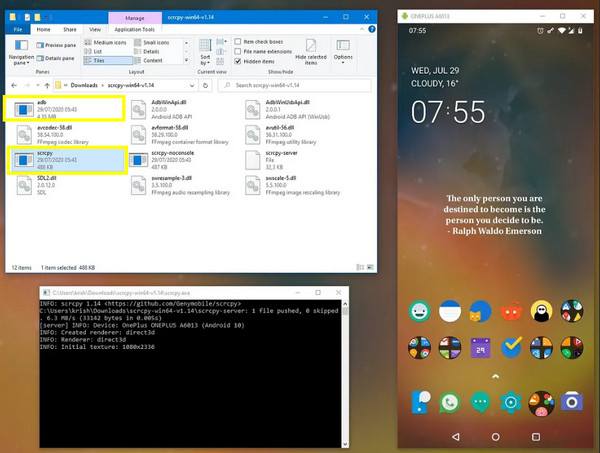Switch to the Home ribbon tab
The width and height of the screenshot is (600, 453).
point(44,29)
